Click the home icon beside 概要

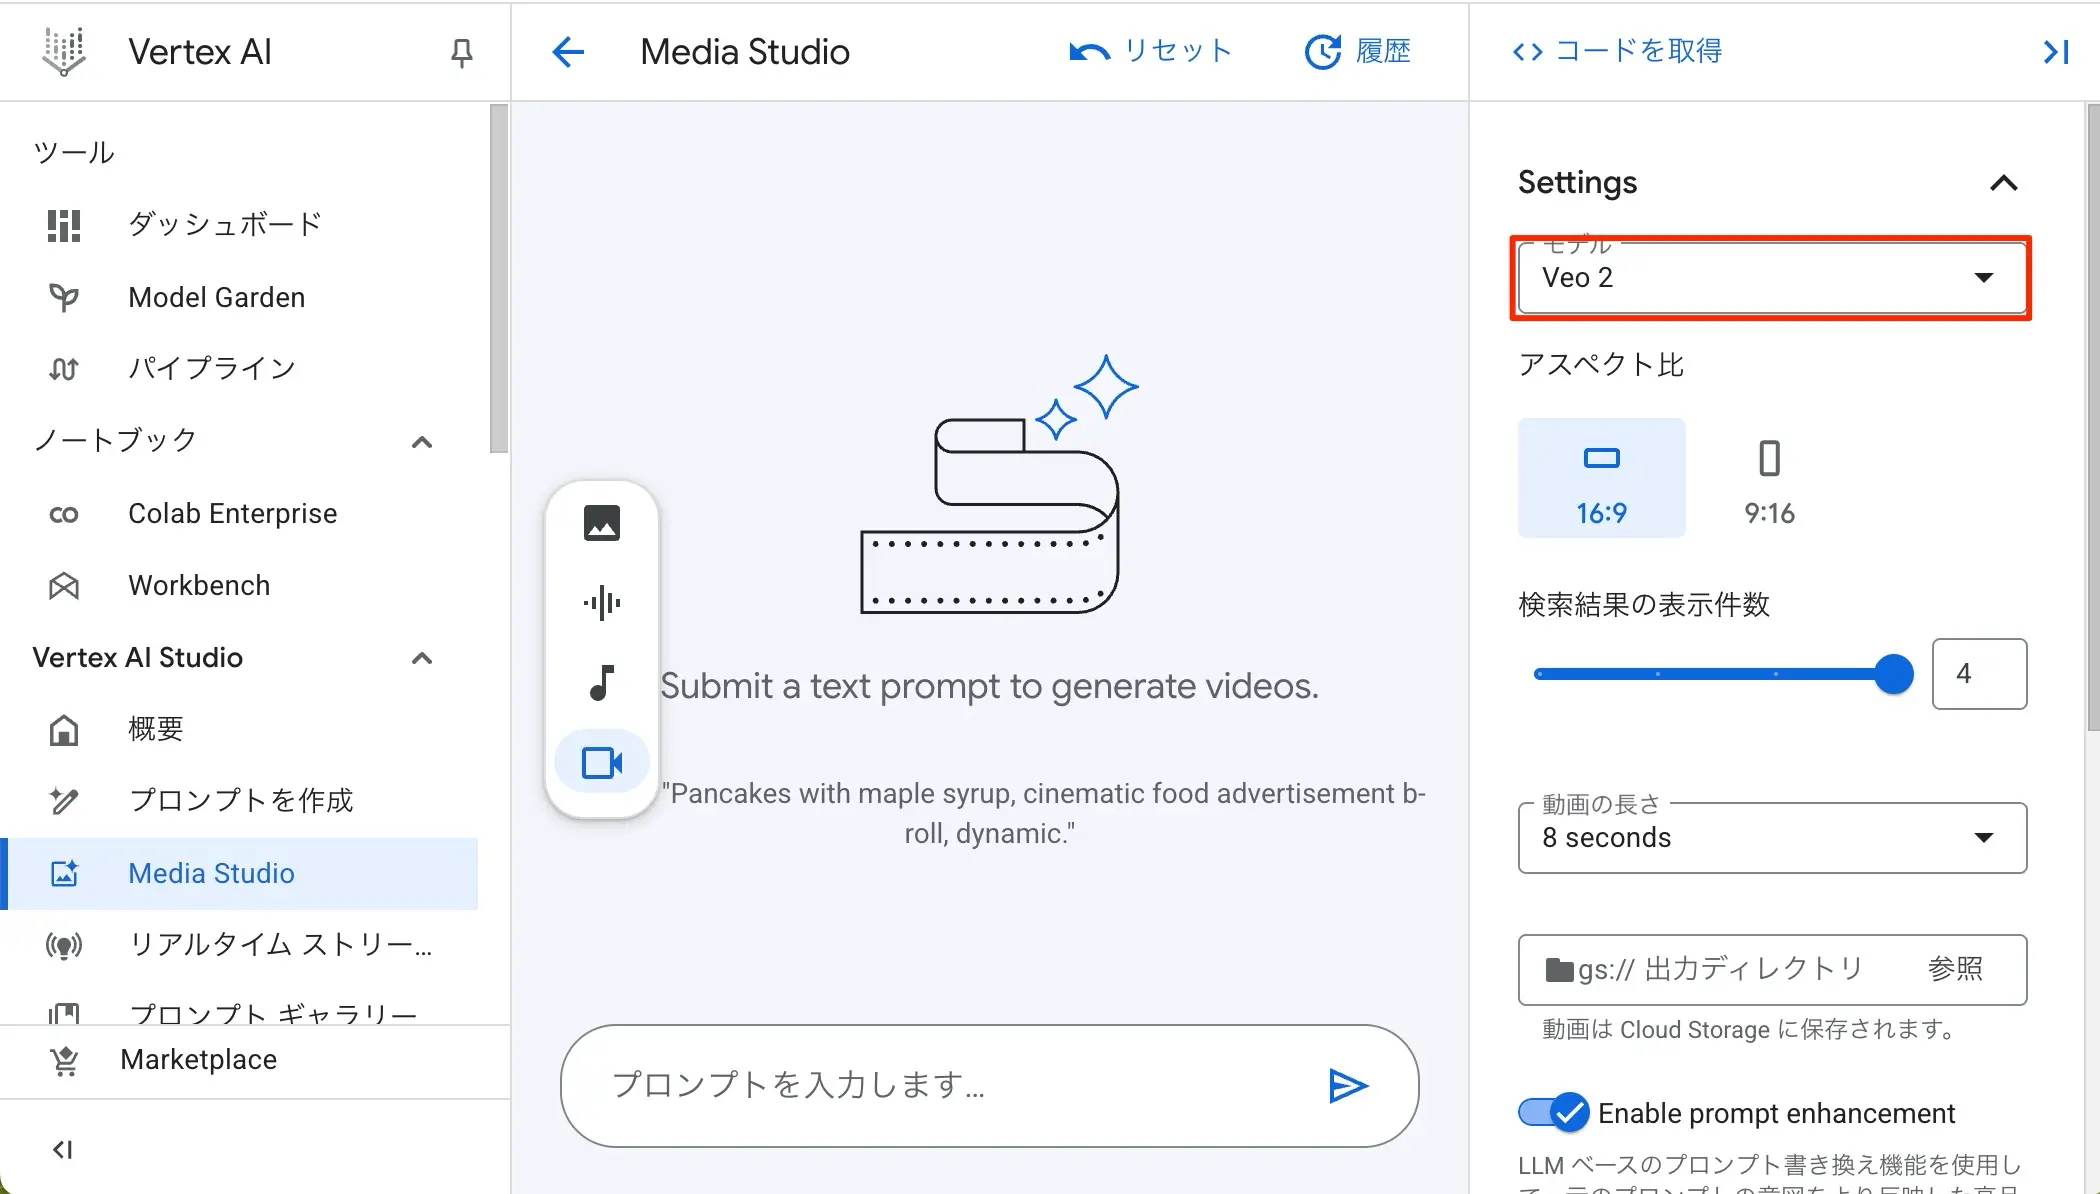coord(64,730)
